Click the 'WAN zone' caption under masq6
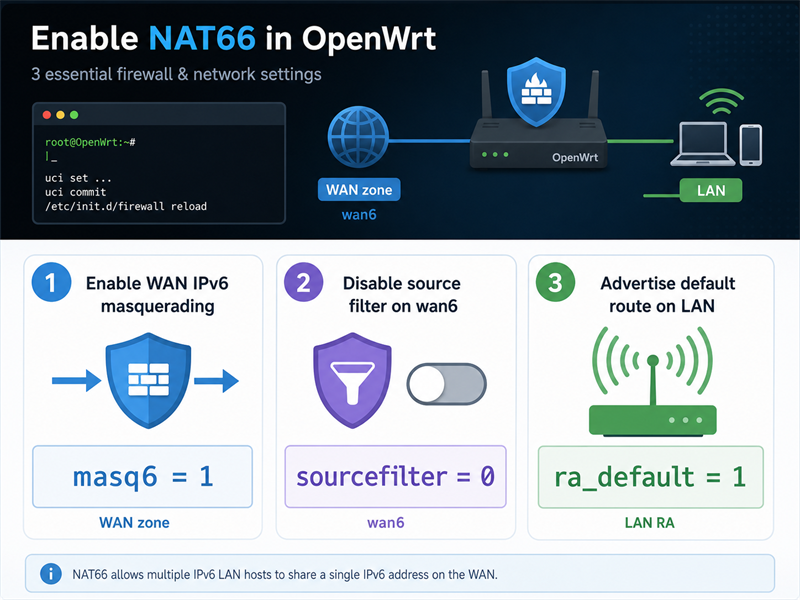The height and width of the screenshot is (600, 800). click(x=134, y=522)
